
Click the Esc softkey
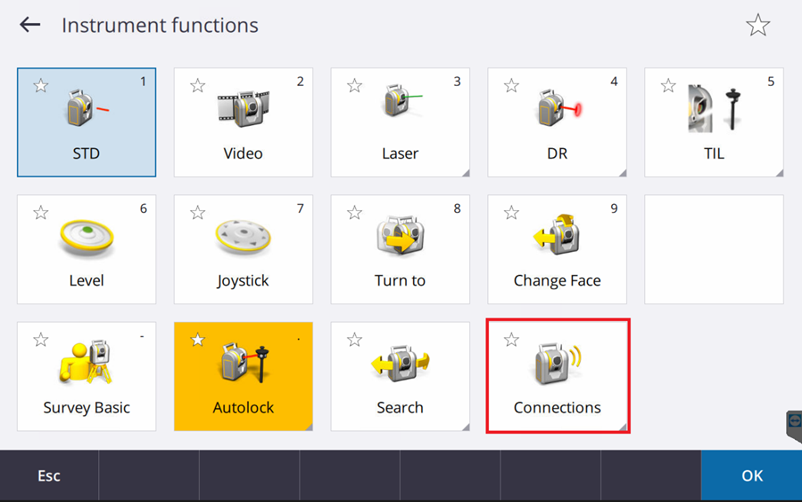click(x=49, y=475)
